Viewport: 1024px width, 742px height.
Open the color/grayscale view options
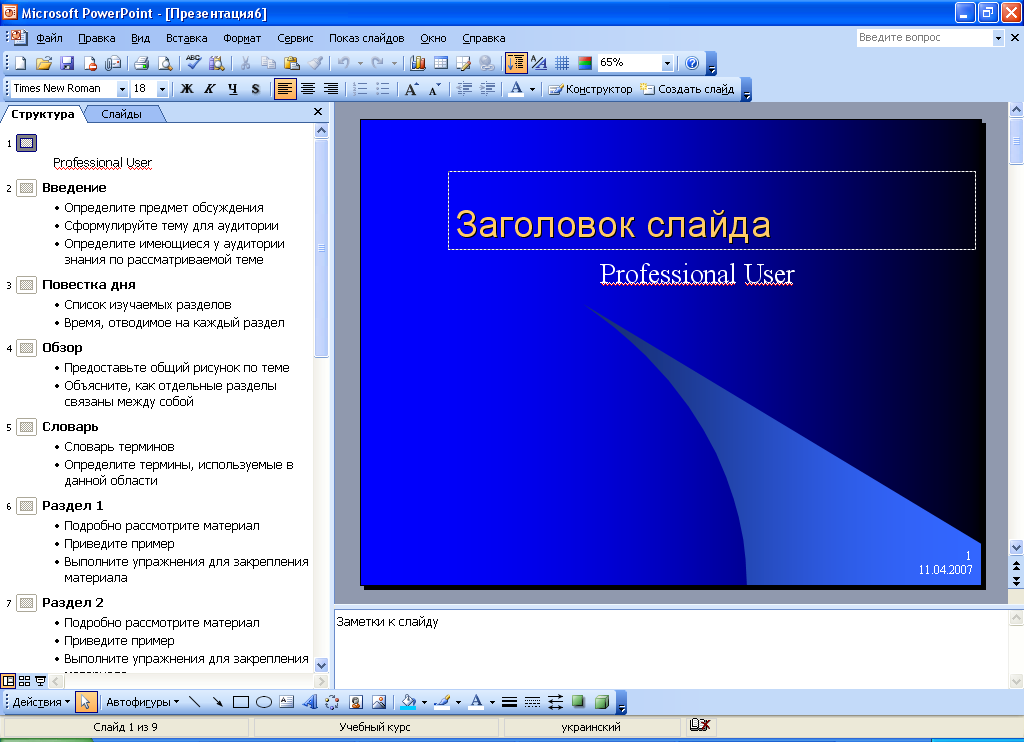click(x=585, y=63)
